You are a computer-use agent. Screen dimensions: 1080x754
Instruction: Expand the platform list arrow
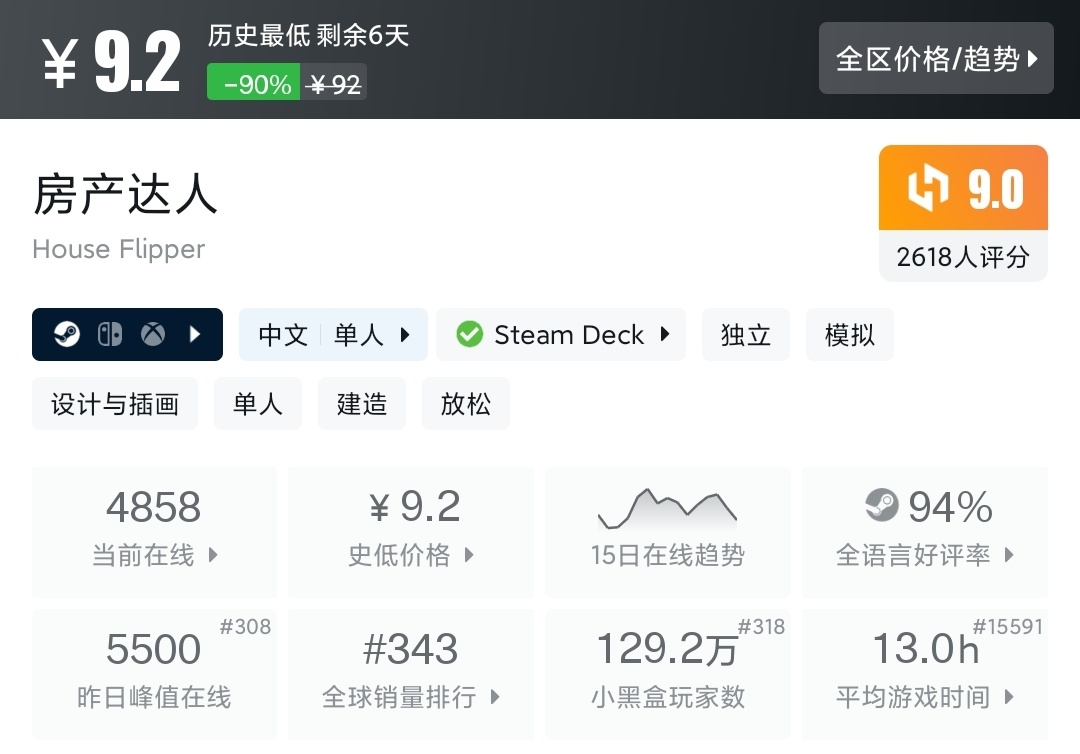196,334
